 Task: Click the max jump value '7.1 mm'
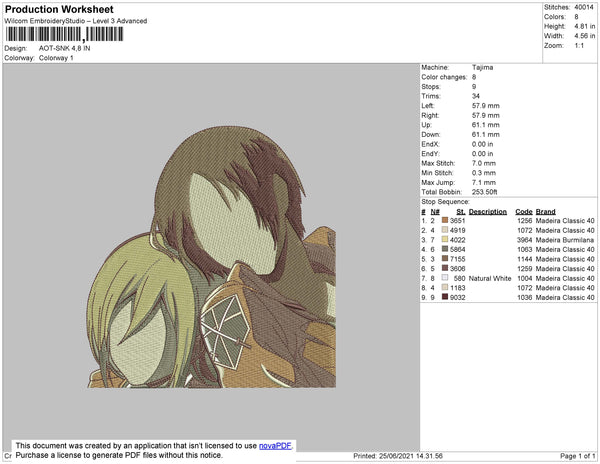(484, 182)
